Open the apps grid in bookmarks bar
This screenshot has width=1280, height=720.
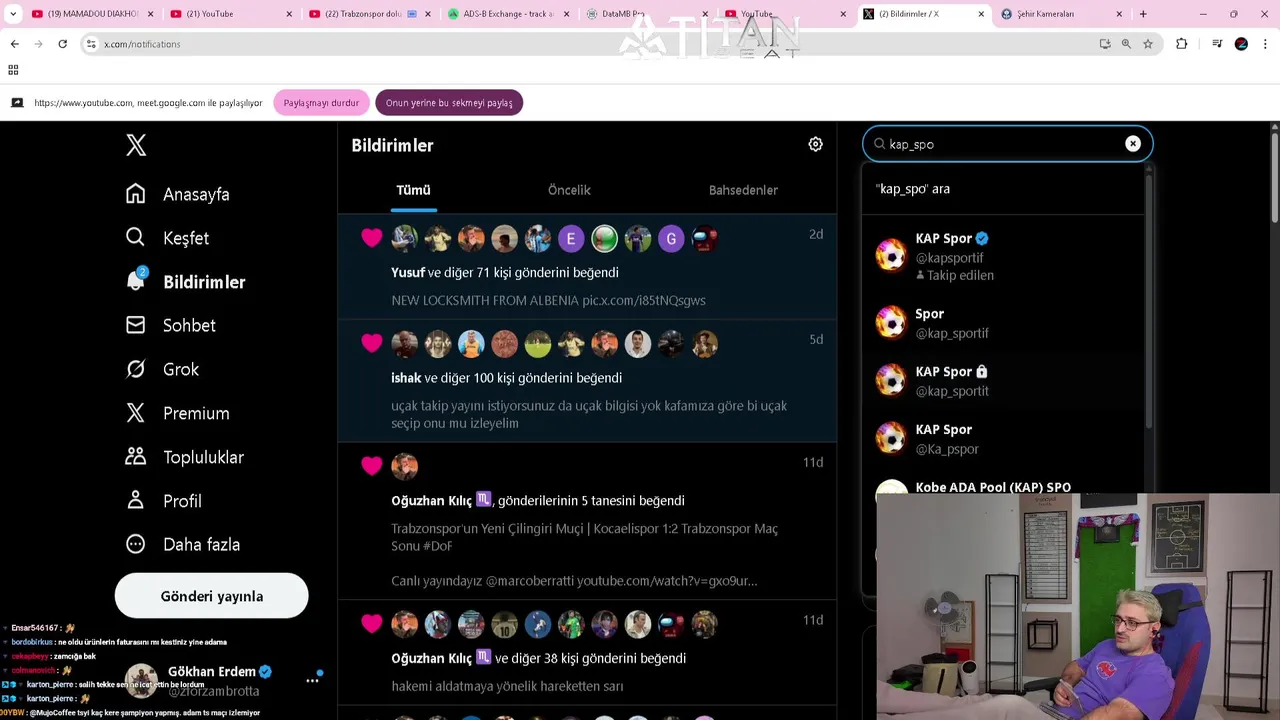point(13,70)
